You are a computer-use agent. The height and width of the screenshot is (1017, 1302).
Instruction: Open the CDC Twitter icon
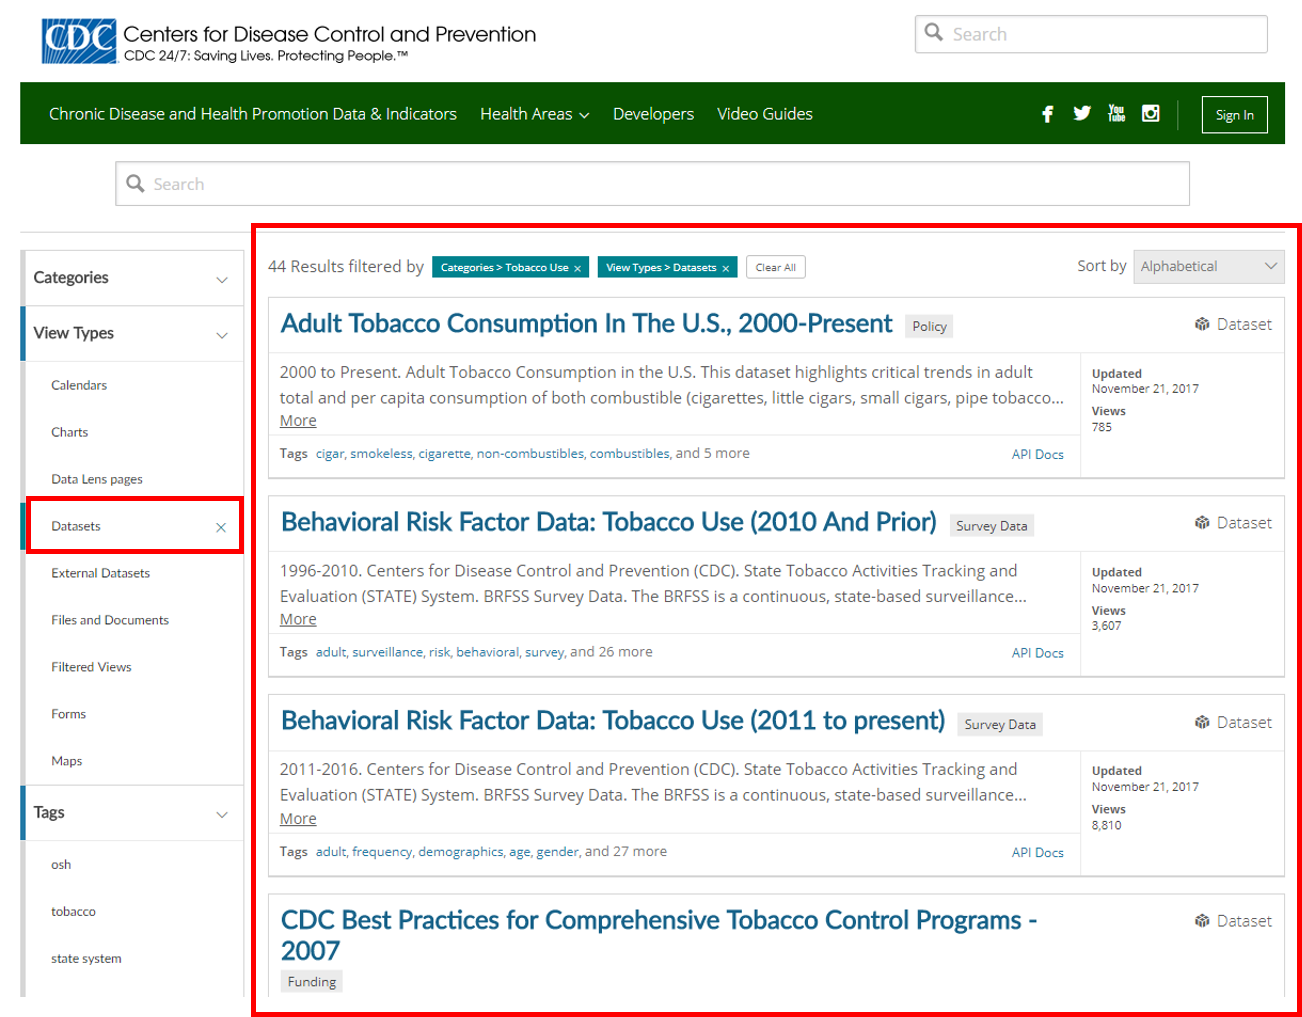click(1082, 113)
